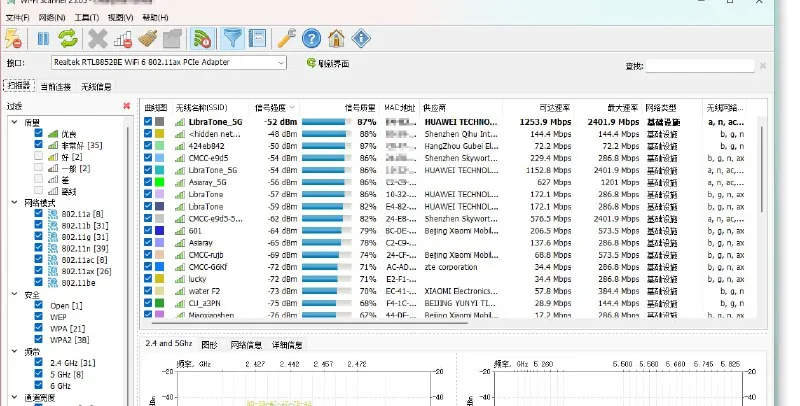
Task: Switch to the 图形 tab
Action: pyautogui.click(x=209, y=345)
